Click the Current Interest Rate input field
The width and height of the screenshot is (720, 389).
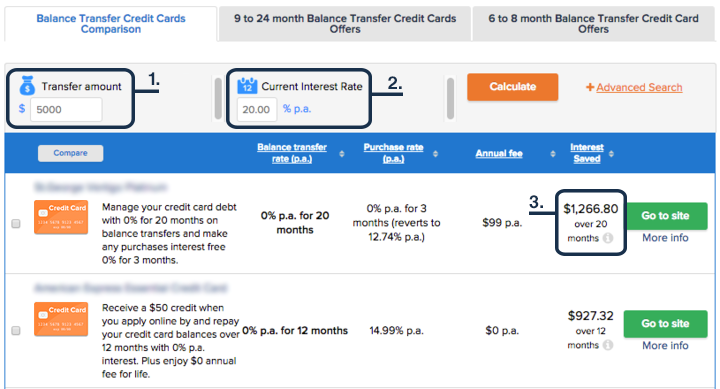coord(257,109)
